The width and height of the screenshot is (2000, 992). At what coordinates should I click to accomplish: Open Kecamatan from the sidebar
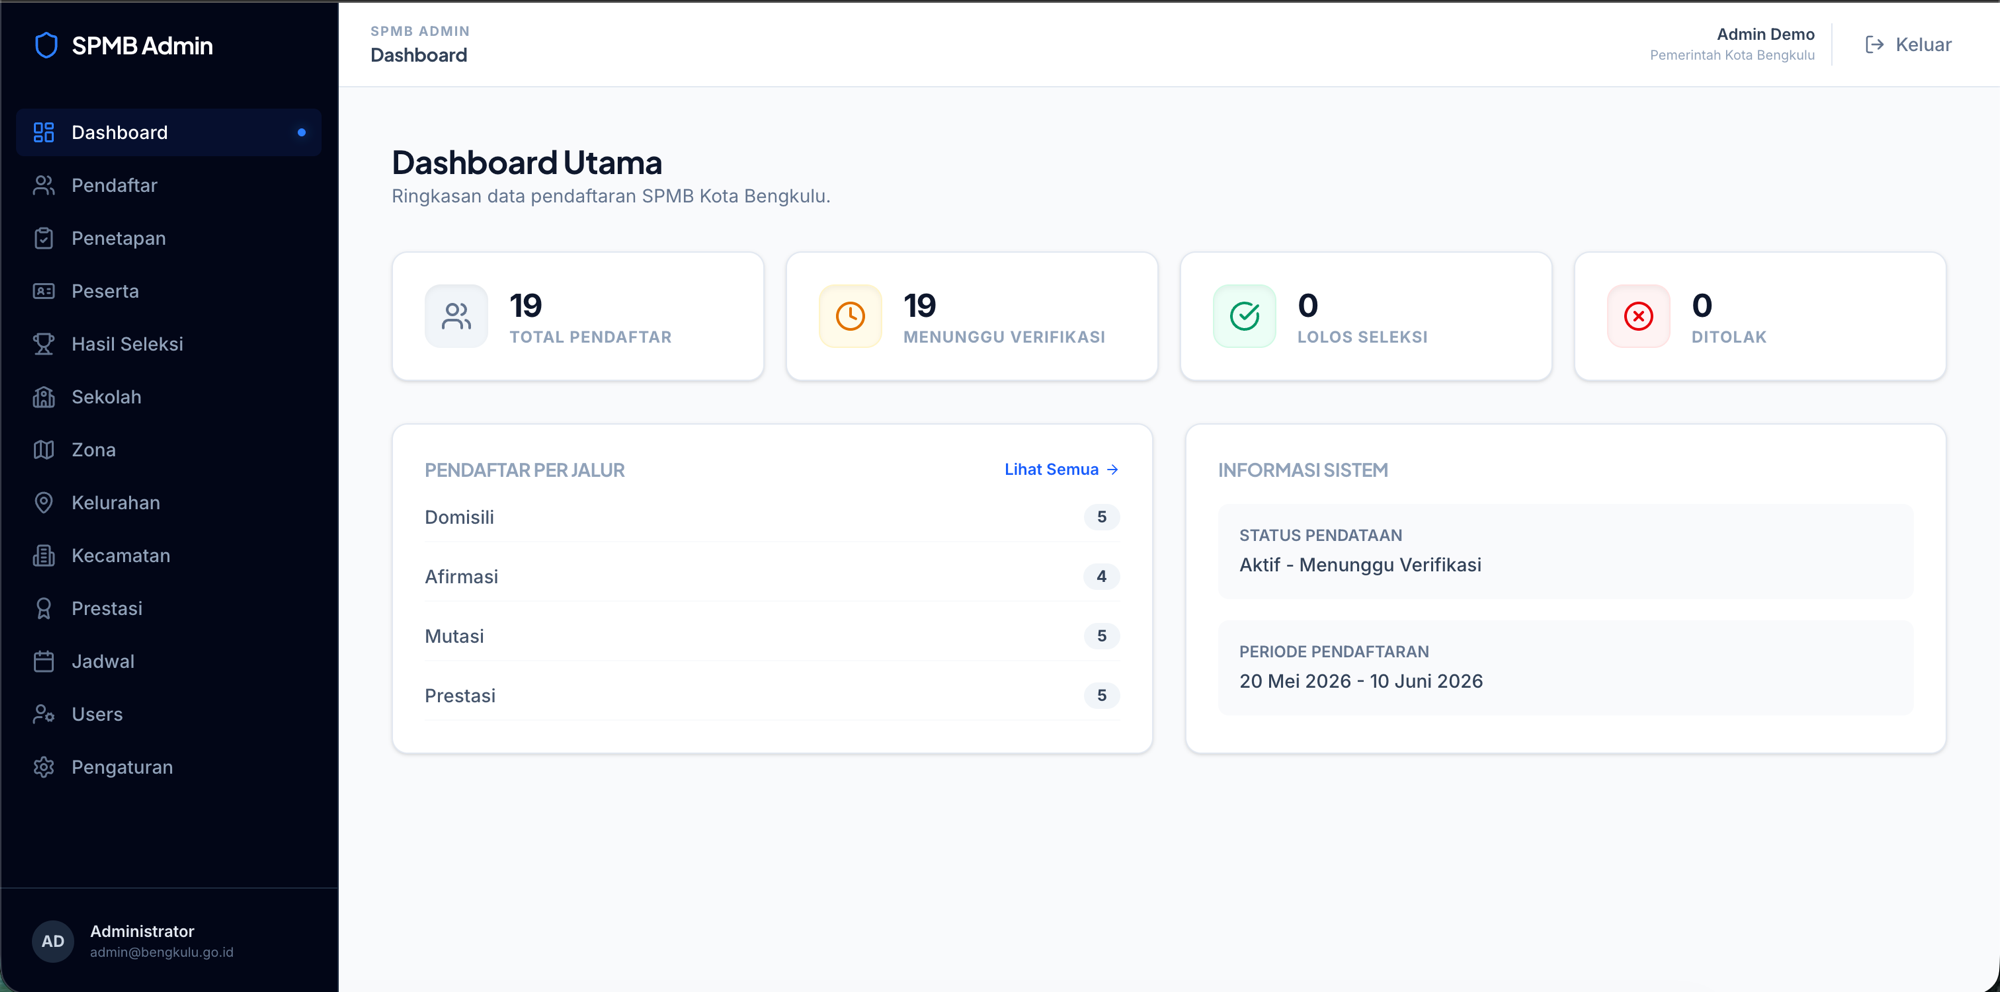[x=169, y=556]
